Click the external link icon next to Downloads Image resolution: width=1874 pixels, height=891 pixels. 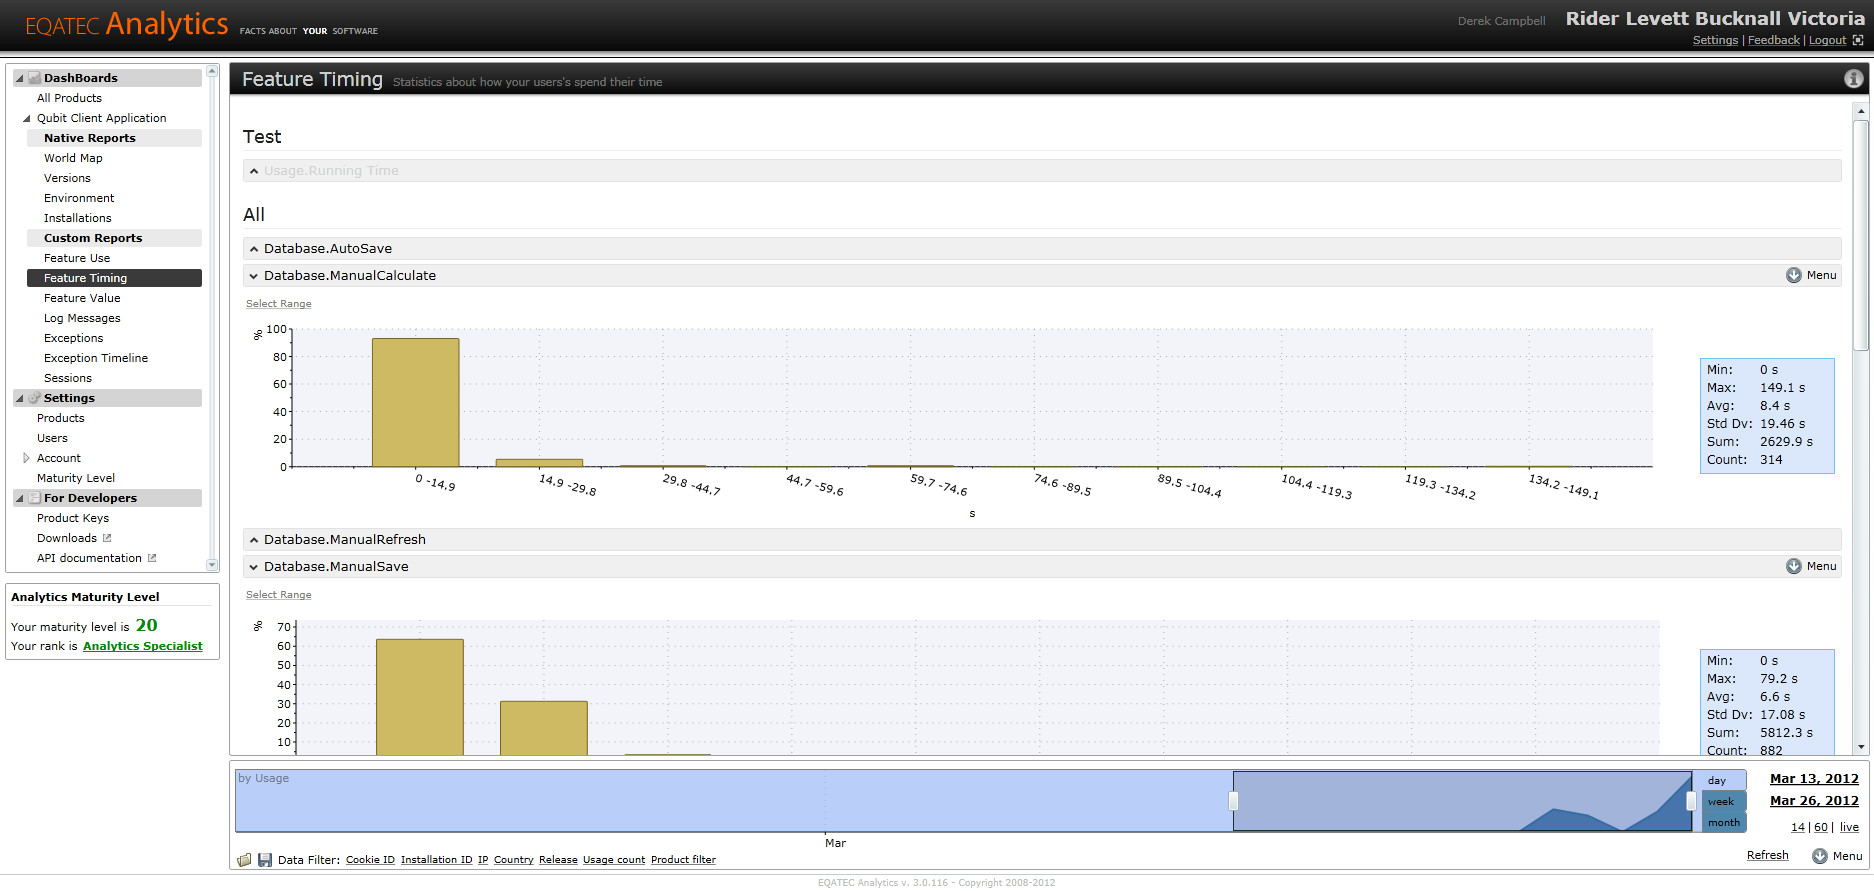click(x=107, y=538)
